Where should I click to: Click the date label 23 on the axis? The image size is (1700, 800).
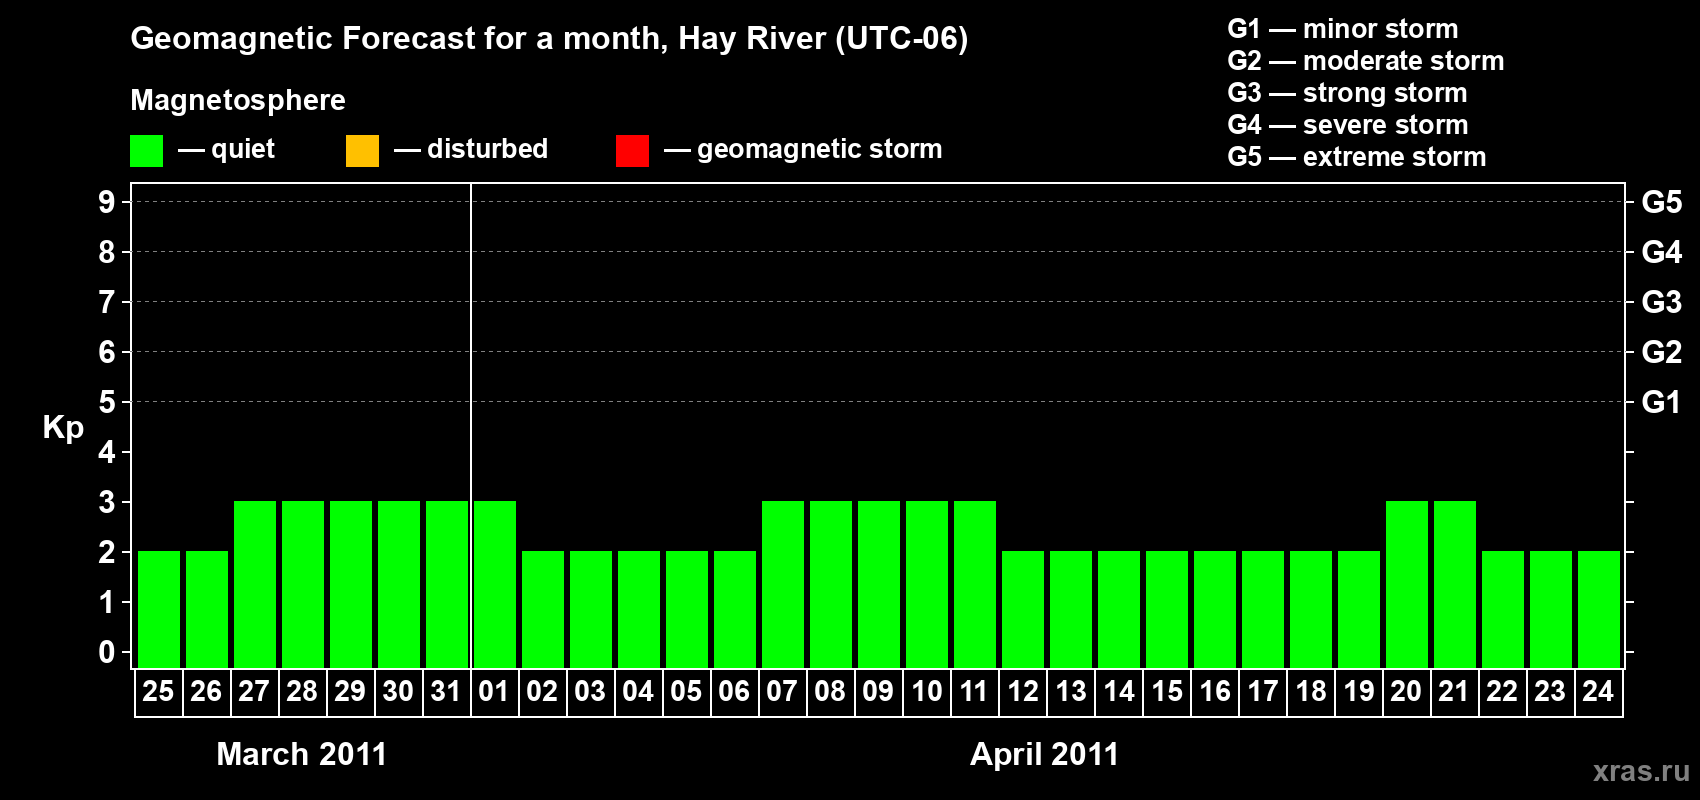(1550, 691)
